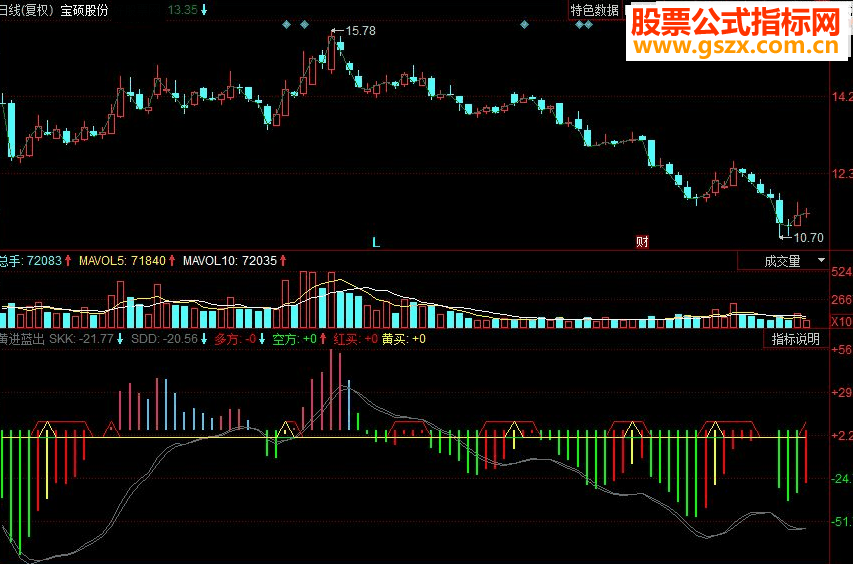This screenshot has height=564, width=853.
Task: Click the cyan 'L' marker icon
Action: pyautogui.click(x=376, y=242)
